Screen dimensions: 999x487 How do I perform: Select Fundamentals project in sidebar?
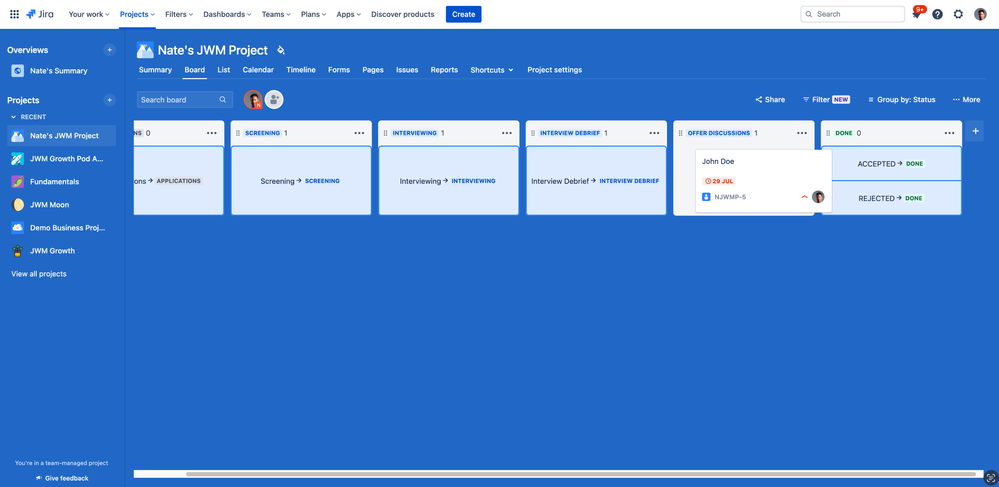pos(61,182)
